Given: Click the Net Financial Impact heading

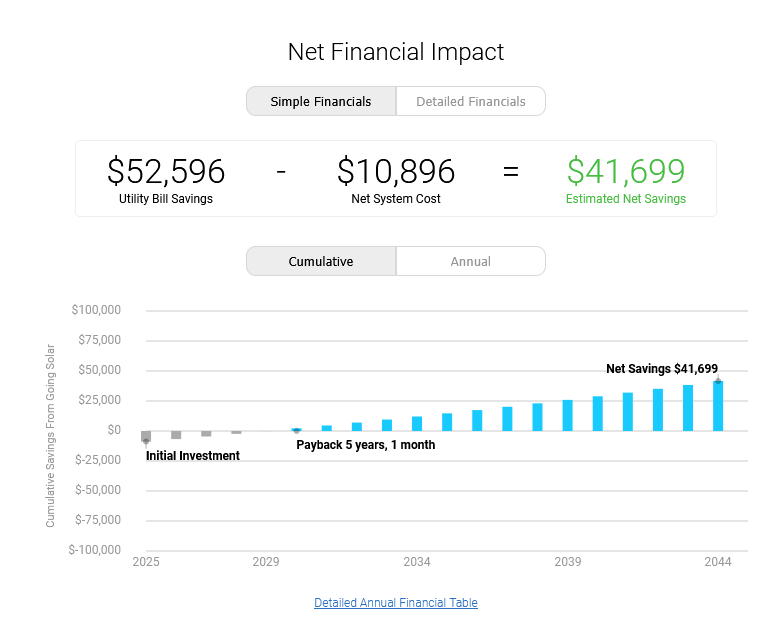Looking at the screenshot, I should (x=396, y=52).
